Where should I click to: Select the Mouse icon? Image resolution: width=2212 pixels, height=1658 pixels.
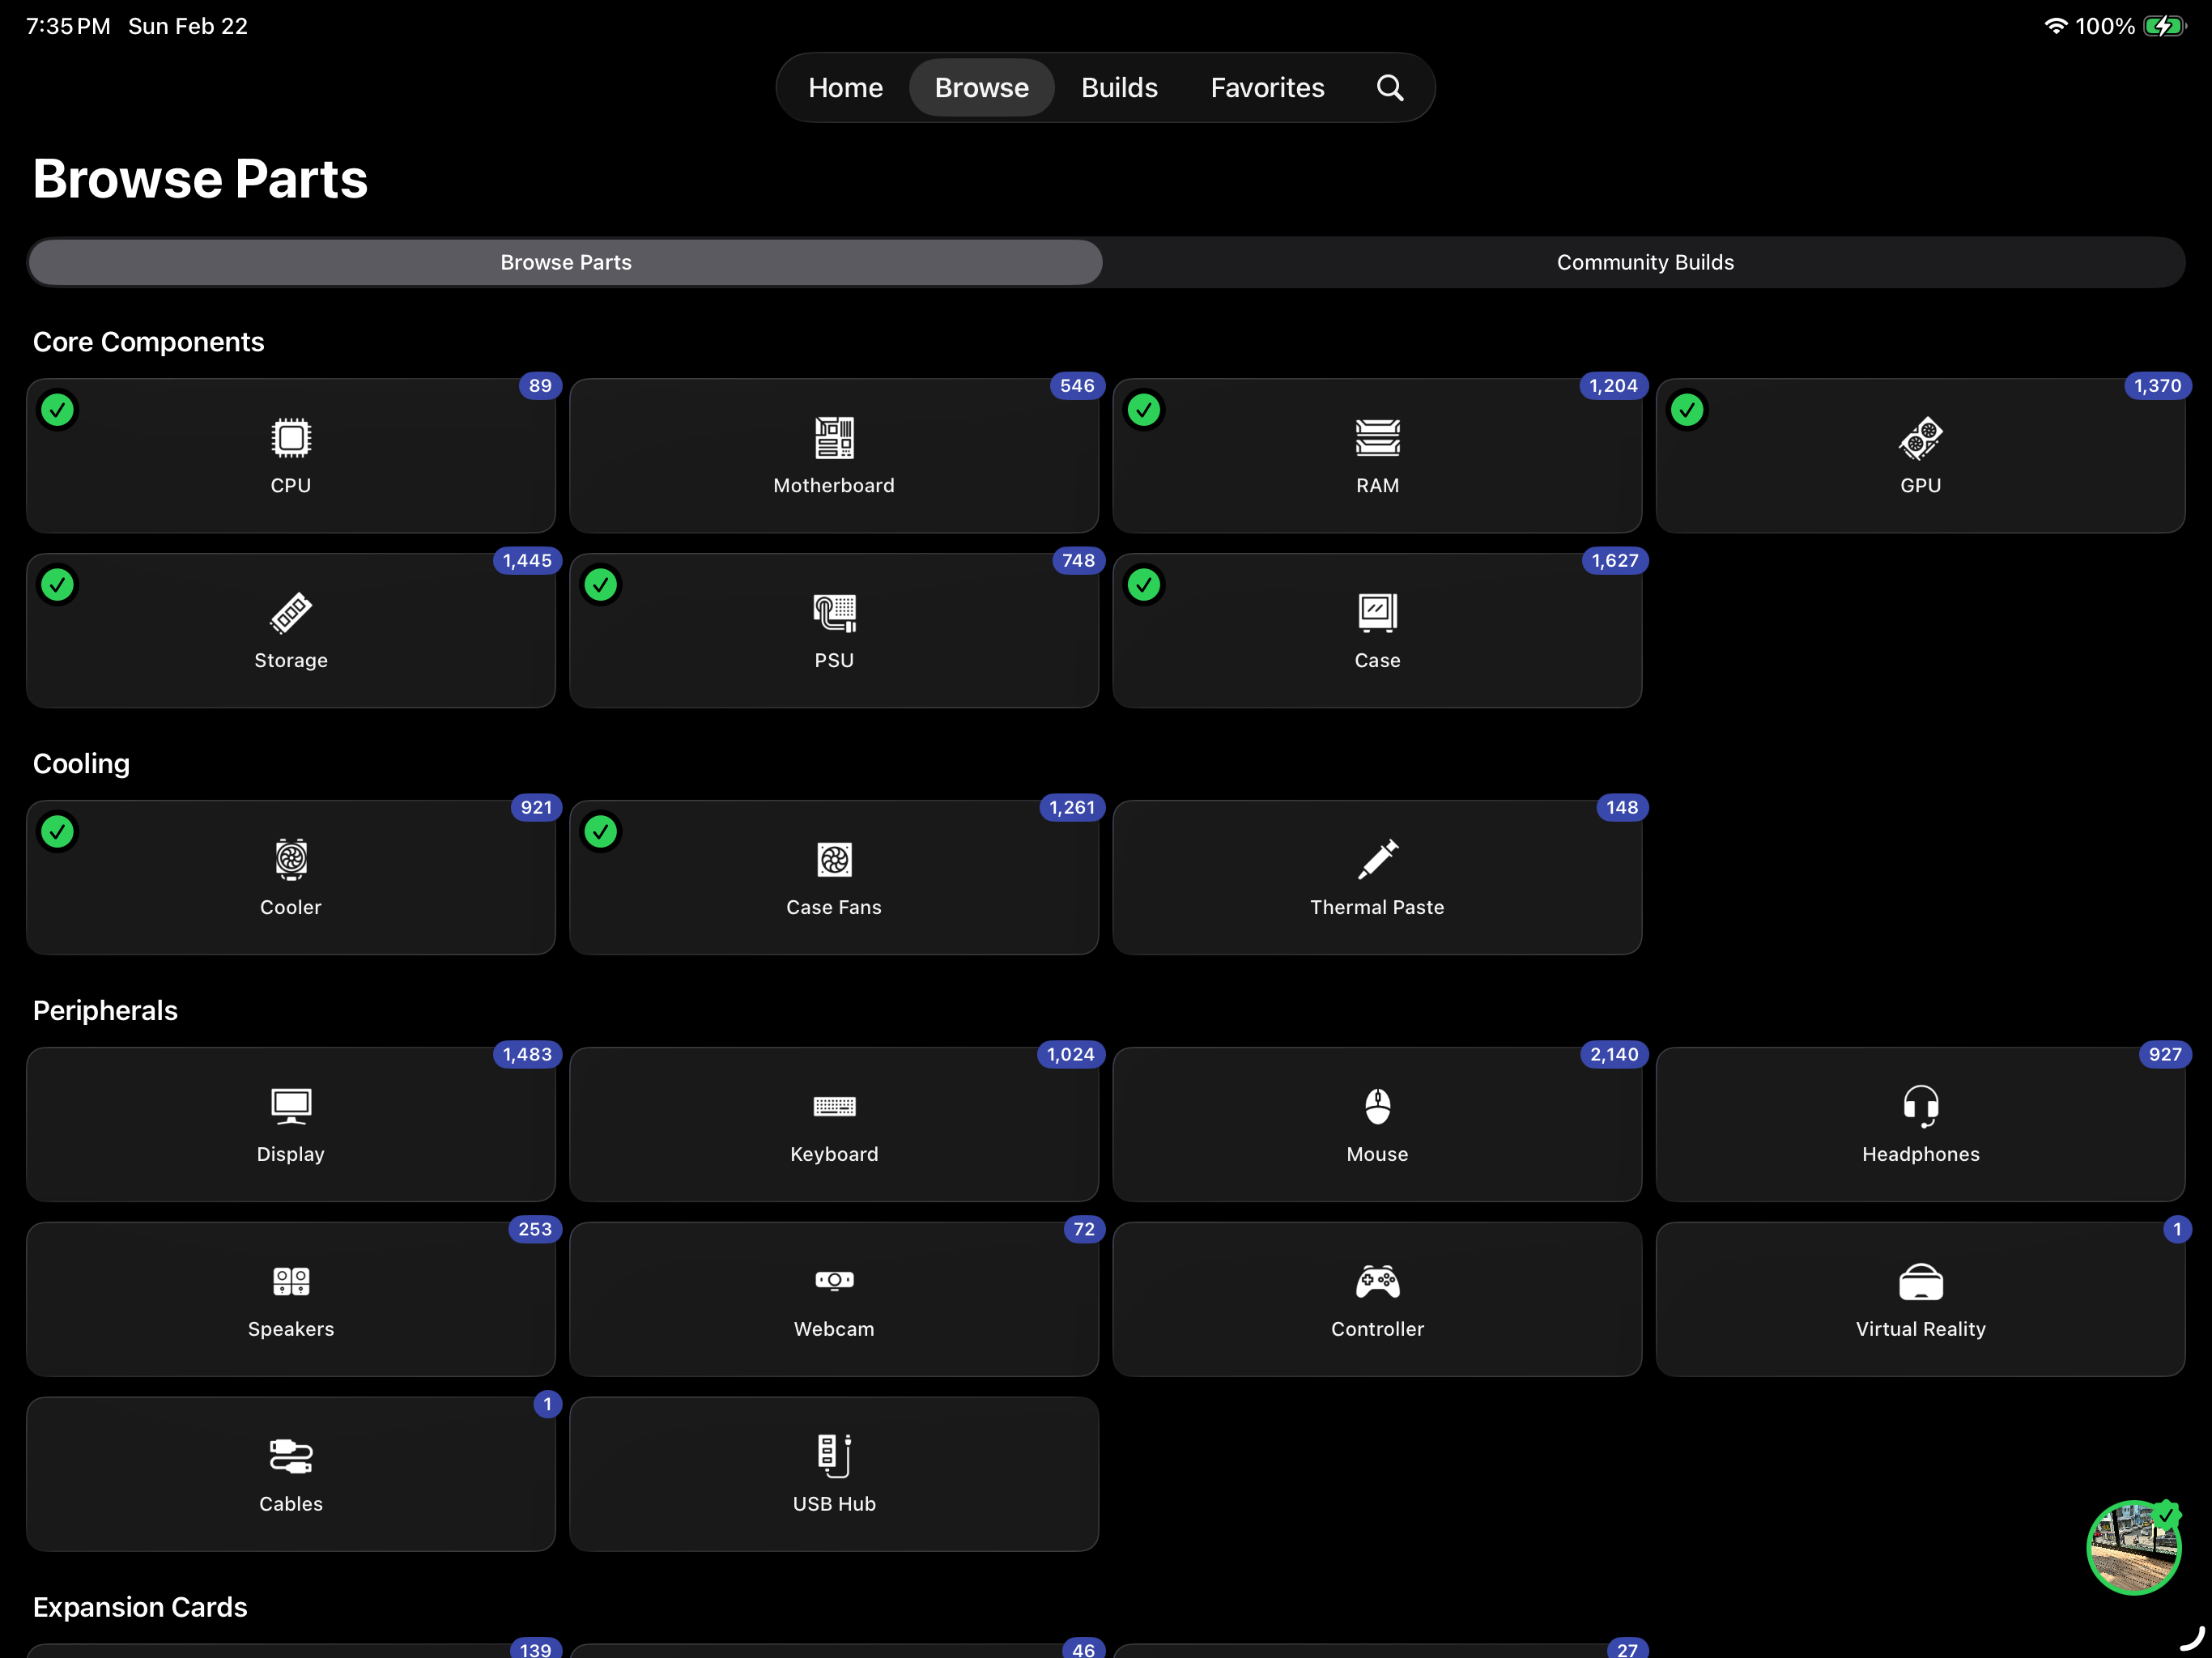(1377, 1106)
